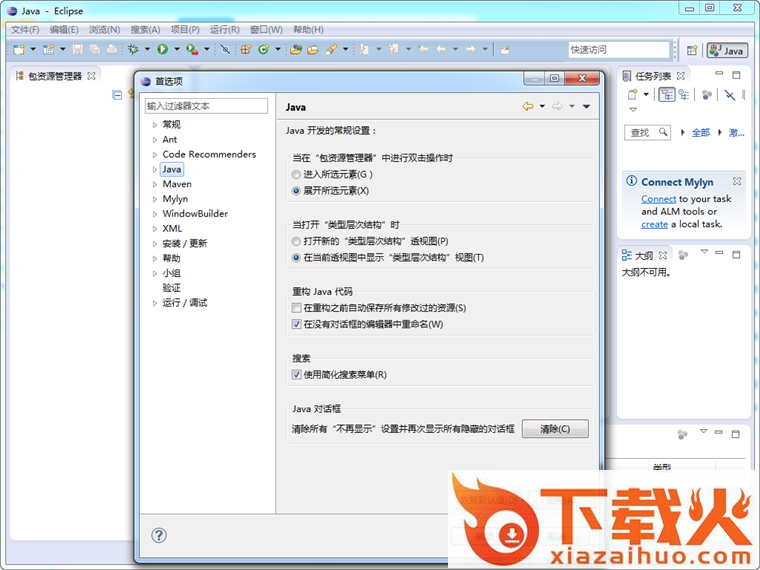Click the Back navigation arrow in main toolbar
Viewport: 760px width, 570px height.
(441, 49)
